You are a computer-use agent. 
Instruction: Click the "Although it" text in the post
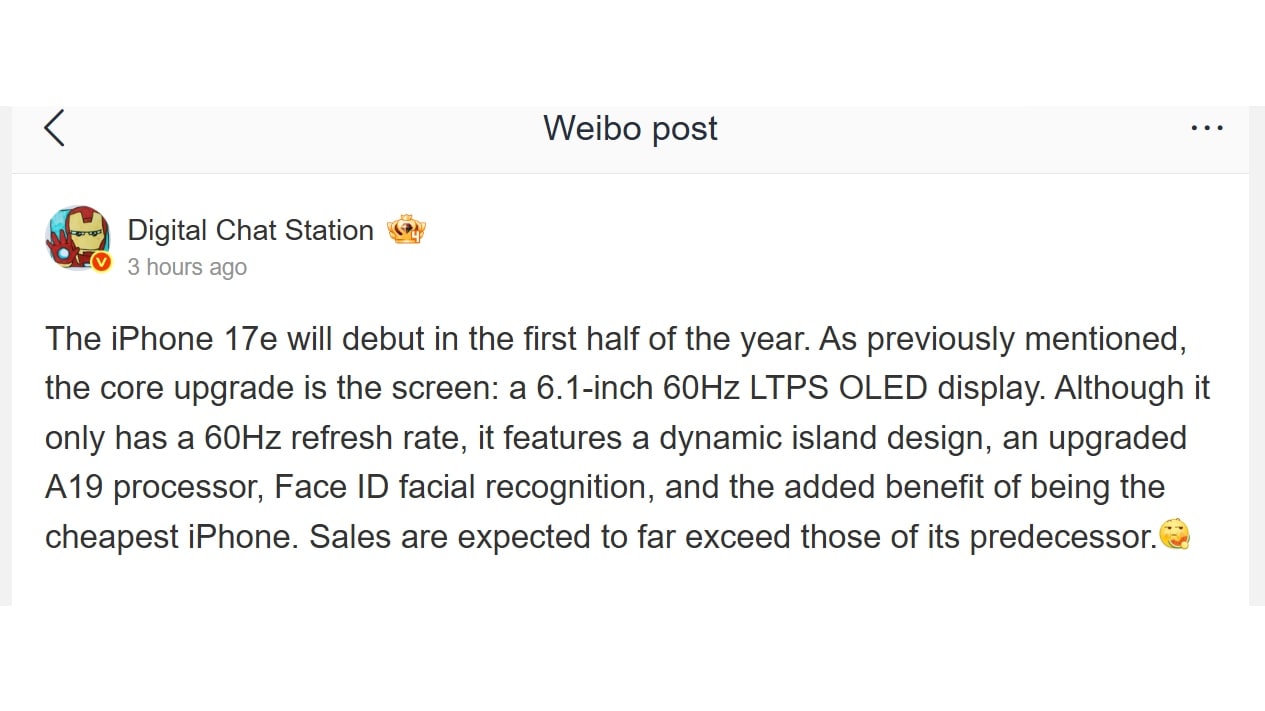[1132, 388]
